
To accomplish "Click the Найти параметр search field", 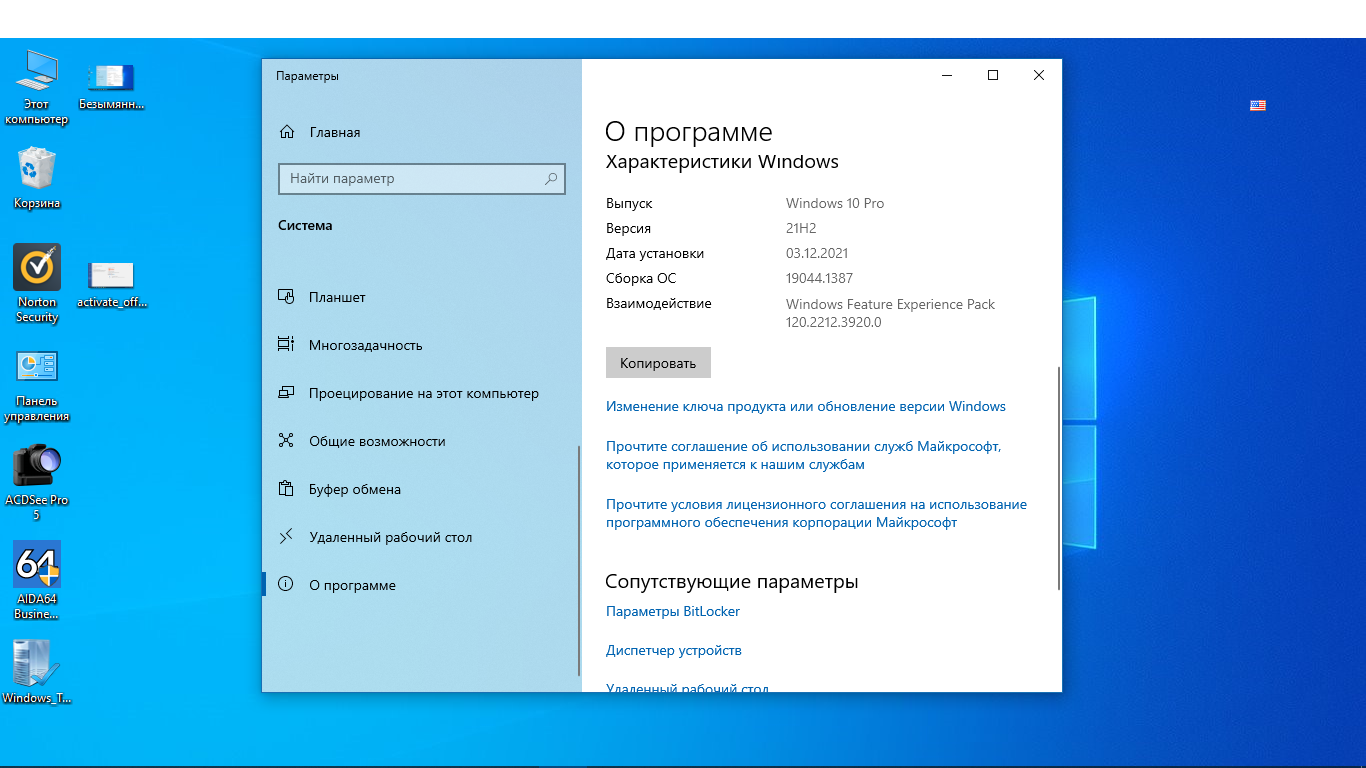I will [x=410, y=179].
